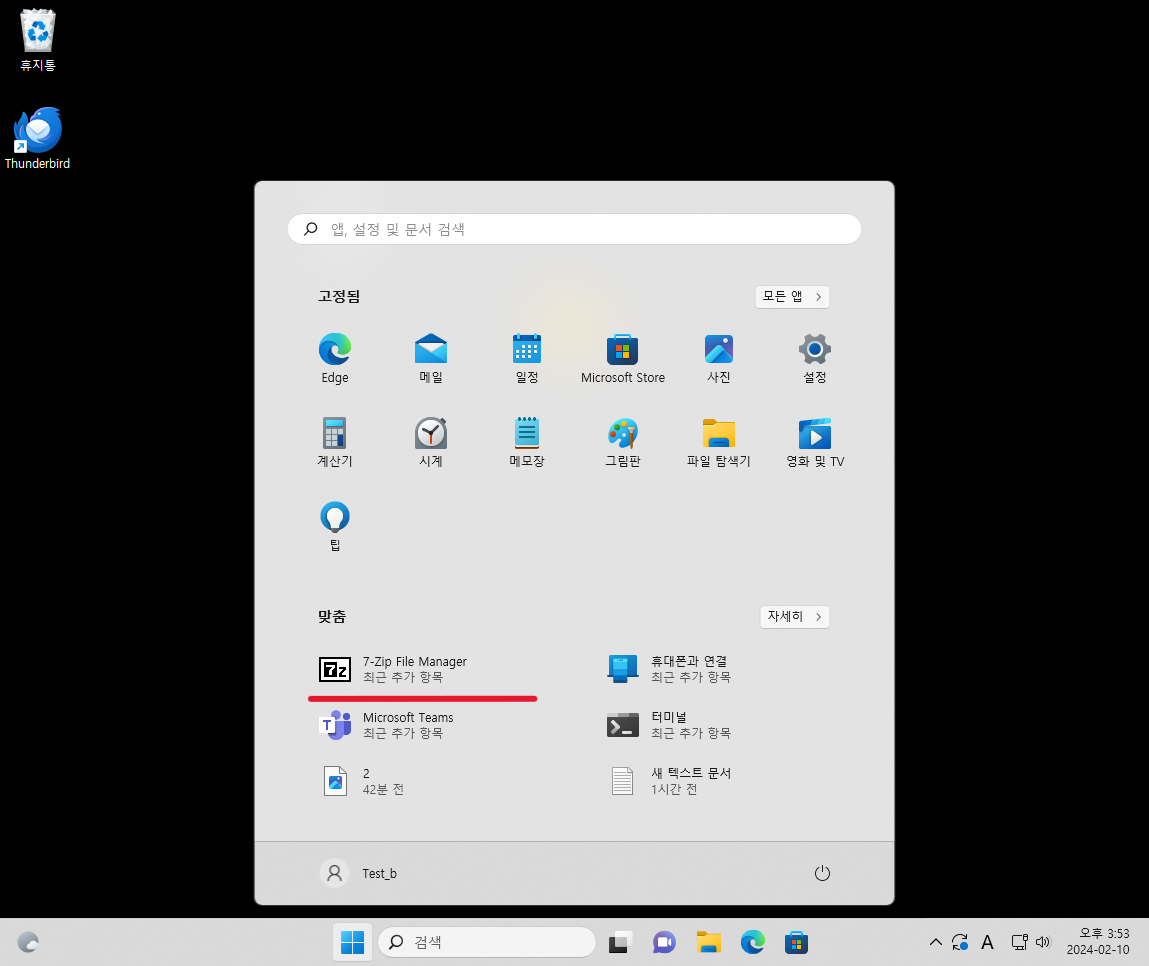The width and height of the screenshot is (1149, 966).
Task: Launch 메모장 notepad
Action: [x=527, y=442]
